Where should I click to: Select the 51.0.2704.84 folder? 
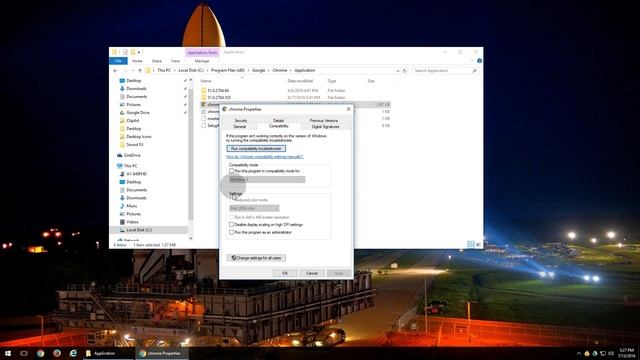click(x=218, y=91)
